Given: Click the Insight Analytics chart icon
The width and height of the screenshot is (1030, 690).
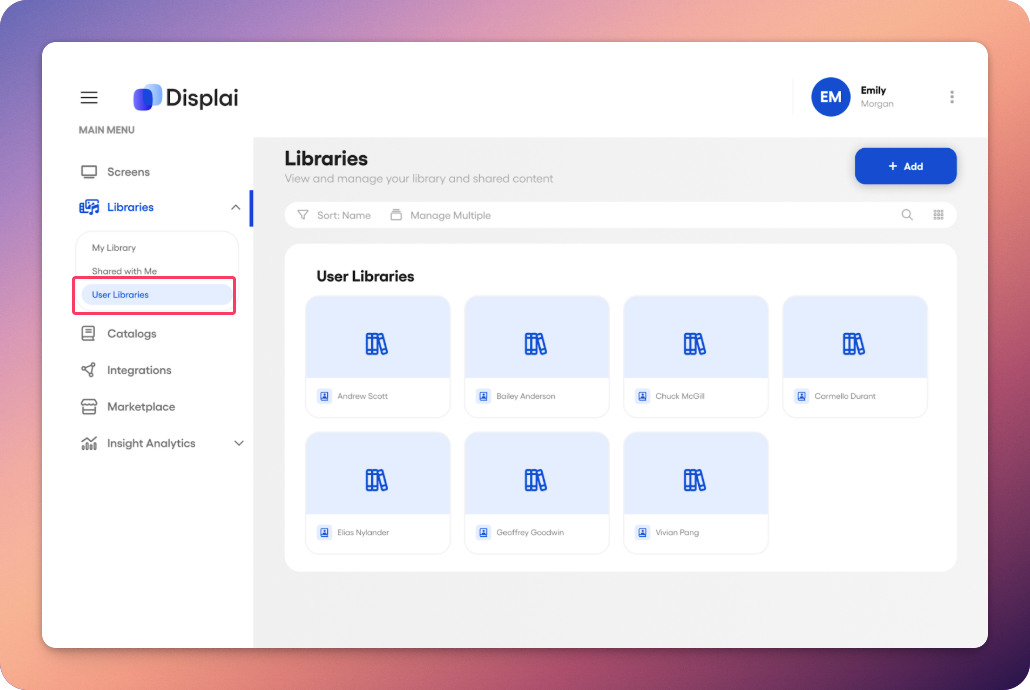Looking at the screenshot, I should 89,443.
